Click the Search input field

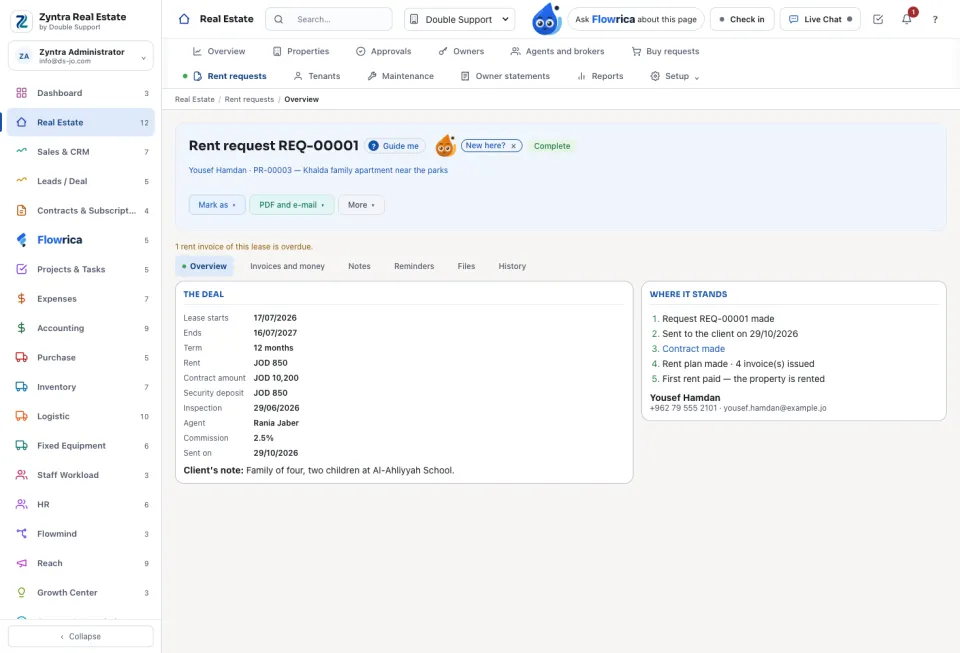coord(329,19)
